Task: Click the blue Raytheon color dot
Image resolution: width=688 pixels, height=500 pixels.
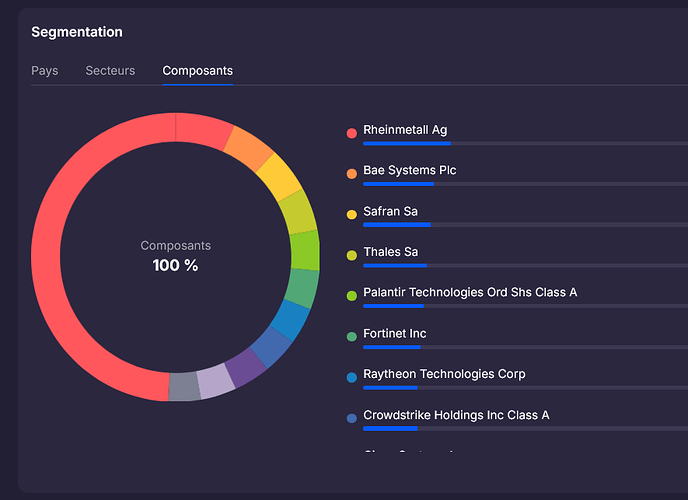Action: pos(351,377)
